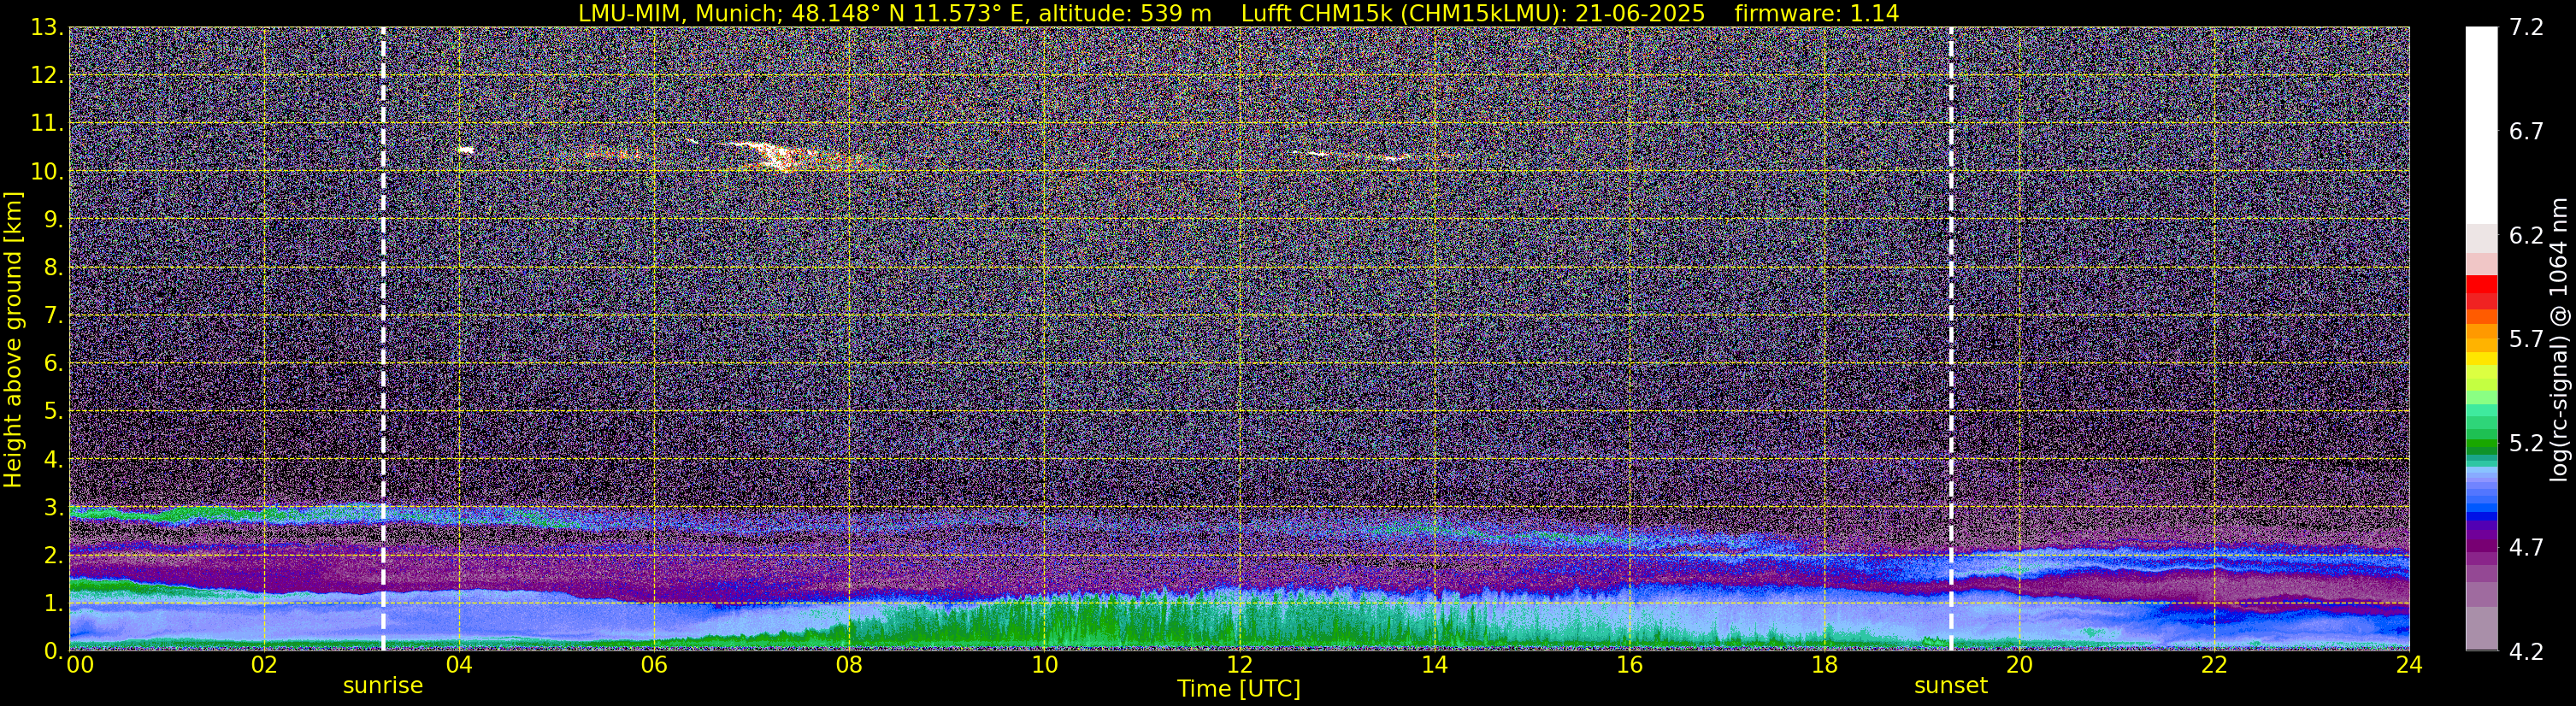Screen dimensions: 2576x706
Task: Click the small white cloud echo near 04 UTC
Action: 465,150
